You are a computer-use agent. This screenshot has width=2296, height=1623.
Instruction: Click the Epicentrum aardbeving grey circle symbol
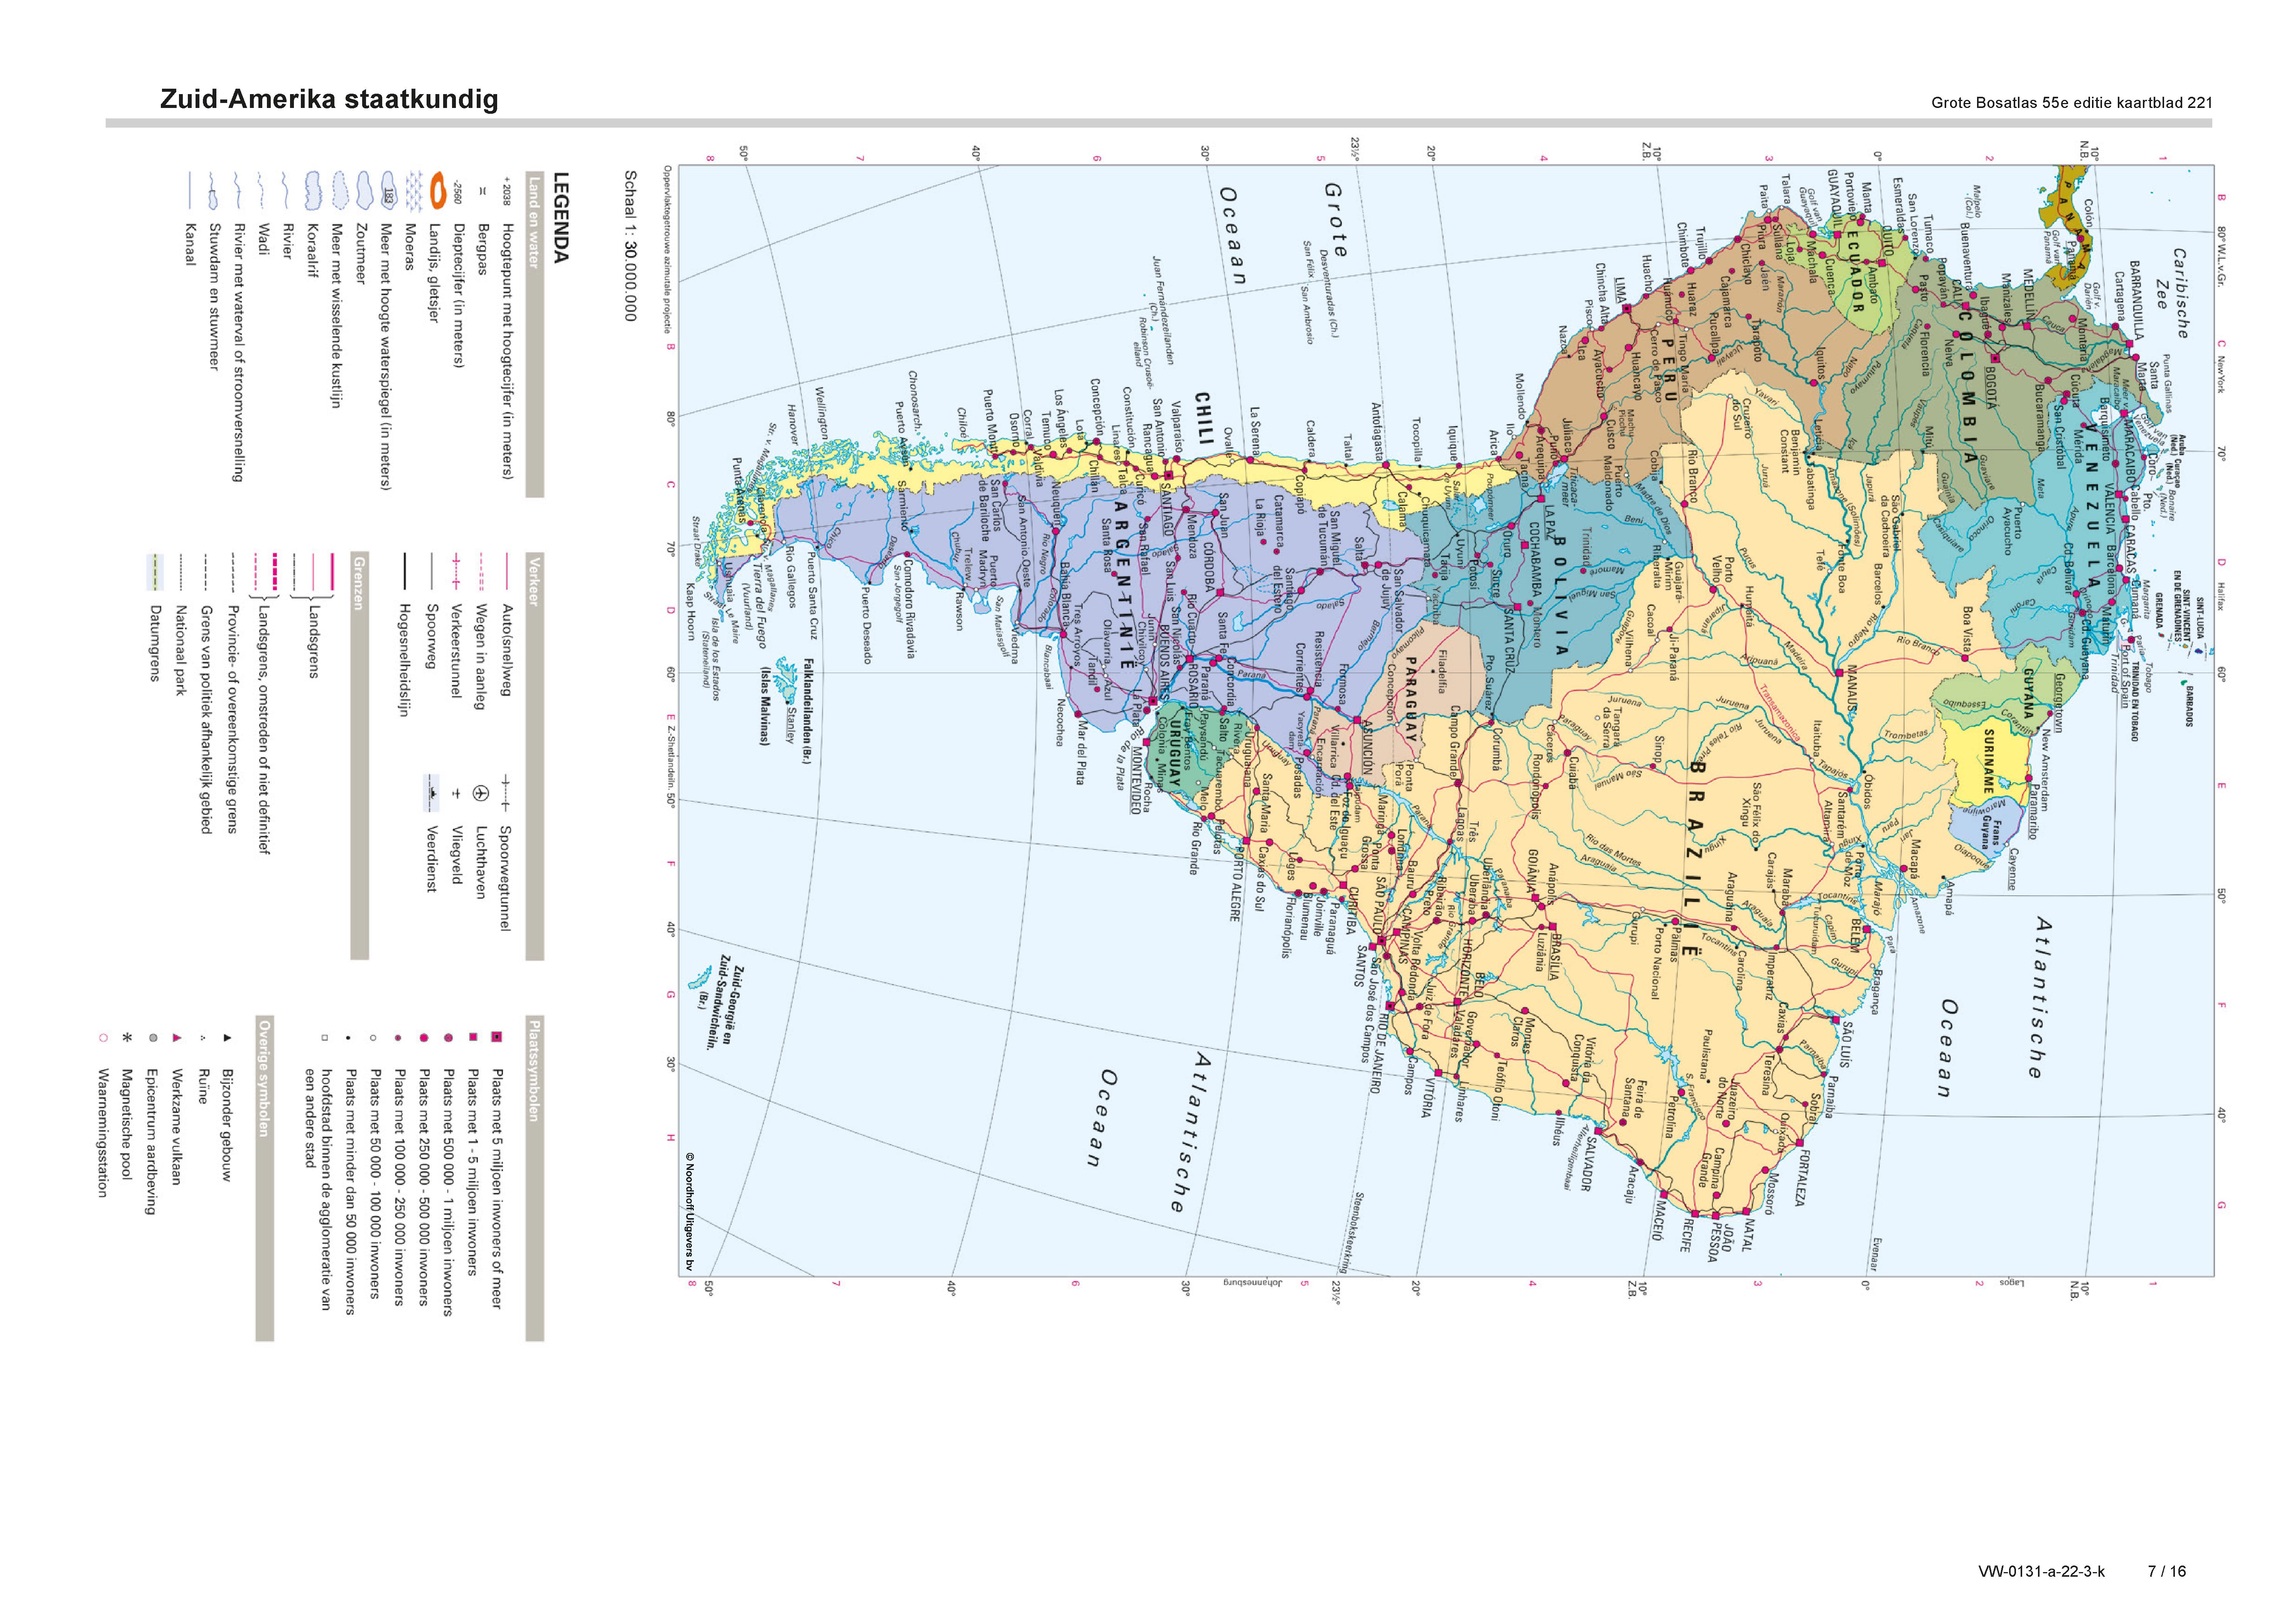[x=153, y=1038]
